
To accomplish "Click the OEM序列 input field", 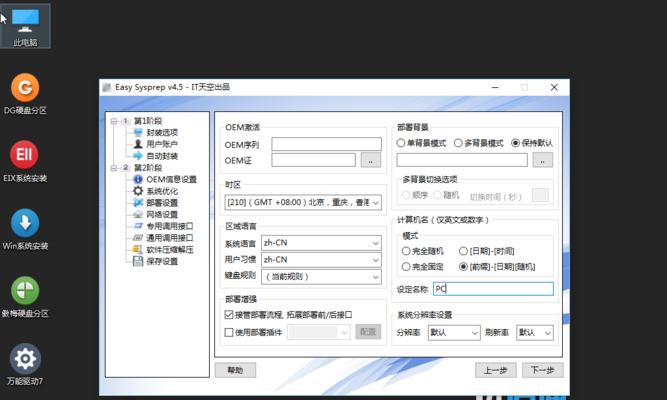I will [x=326, y=144].
